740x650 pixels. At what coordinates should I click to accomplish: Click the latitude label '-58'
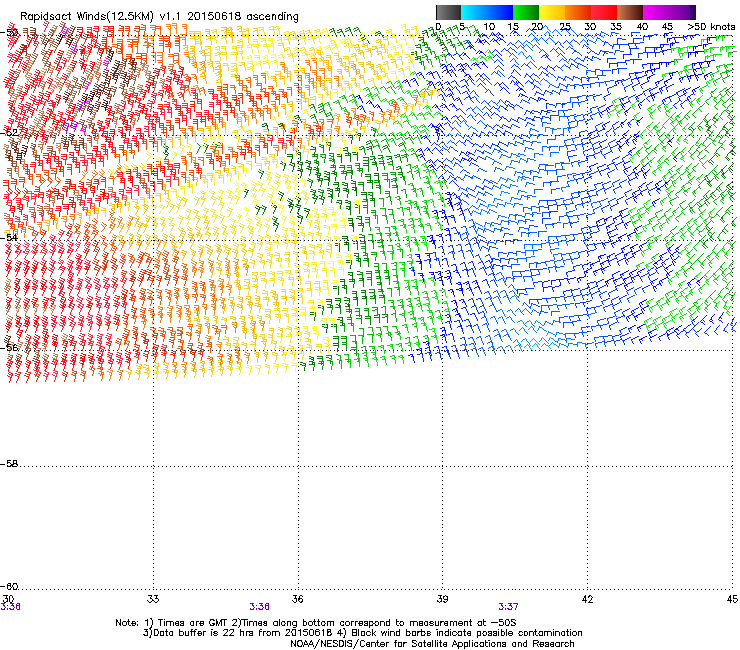coord(9,464)
